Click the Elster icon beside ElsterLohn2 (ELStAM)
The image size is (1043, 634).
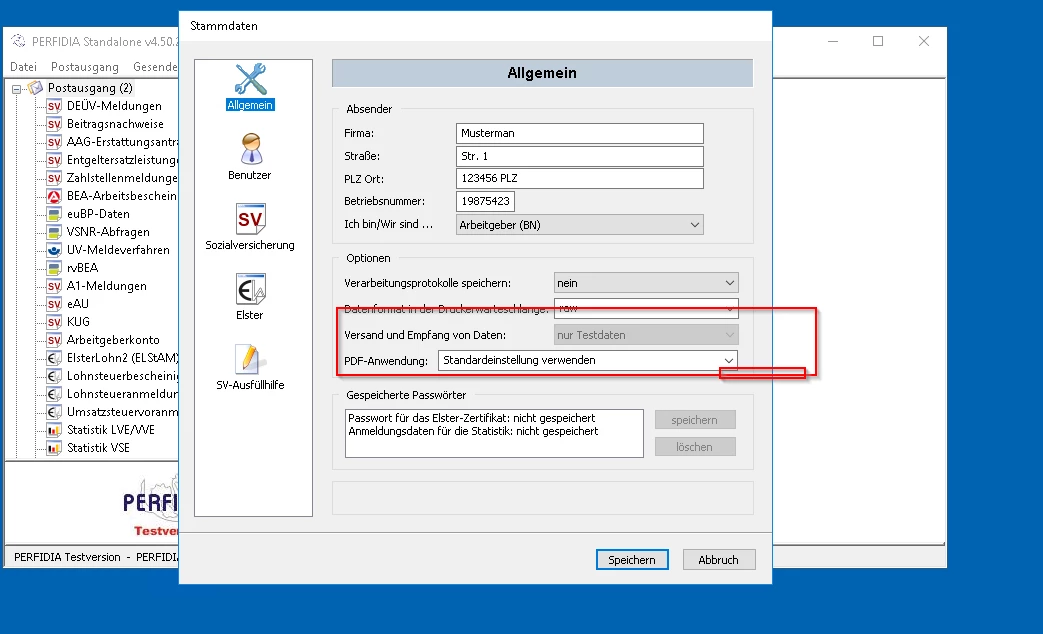55,358
